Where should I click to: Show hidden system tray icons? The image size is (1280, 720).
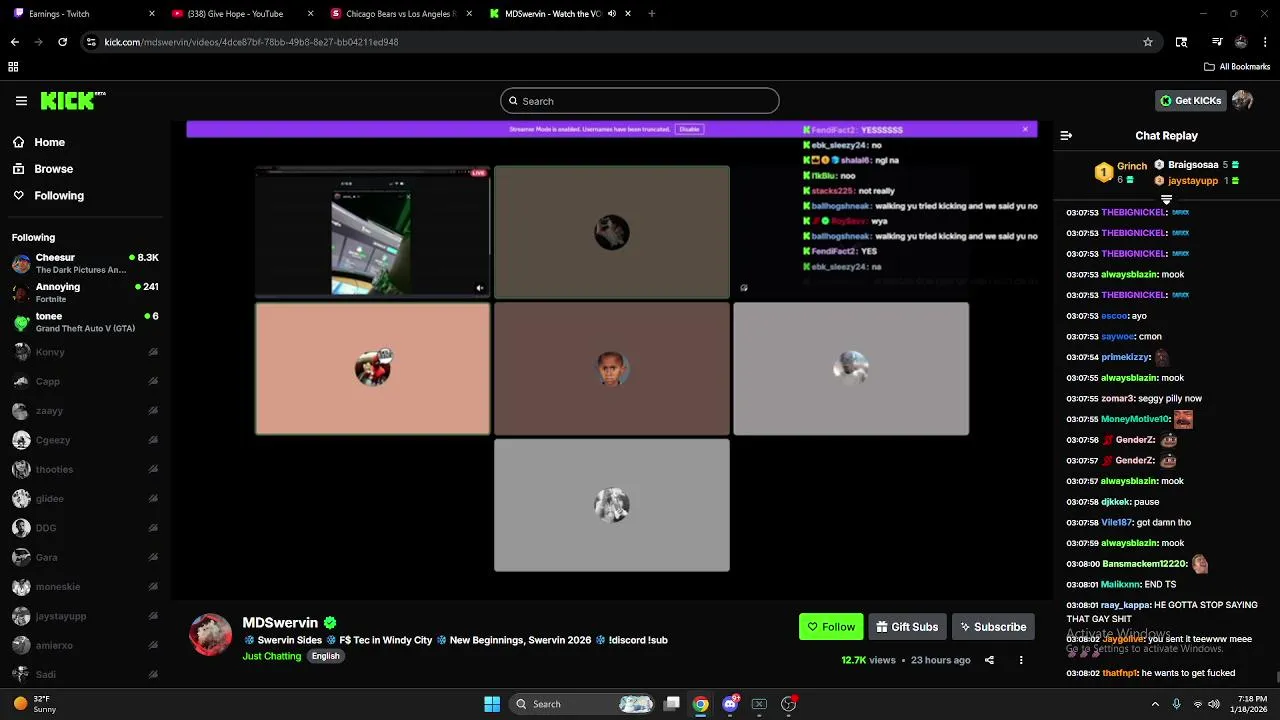[x=1155, y=704]
